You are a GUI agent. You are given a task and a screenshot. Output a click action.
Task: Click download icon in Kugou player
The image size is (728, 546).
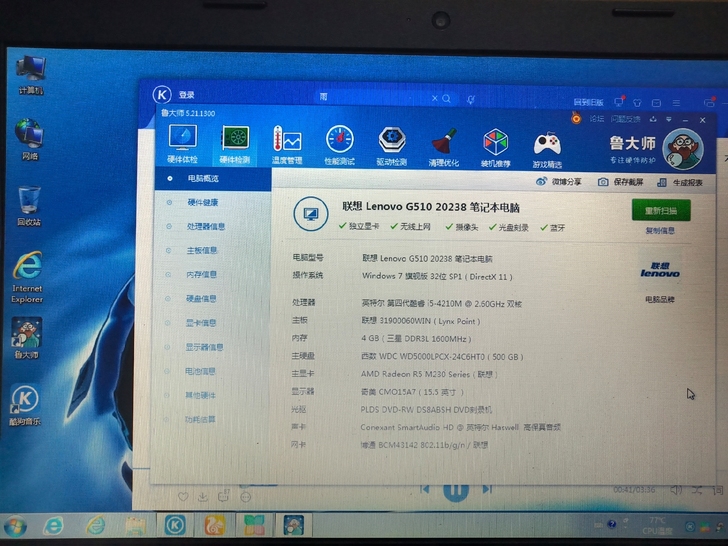click(203, 497)
